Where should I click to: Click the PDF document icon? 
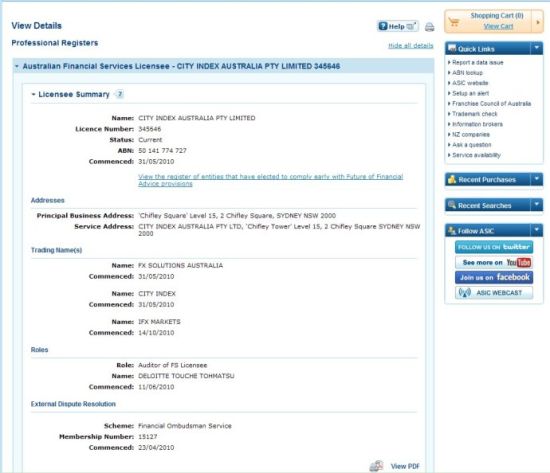[376, 466]
